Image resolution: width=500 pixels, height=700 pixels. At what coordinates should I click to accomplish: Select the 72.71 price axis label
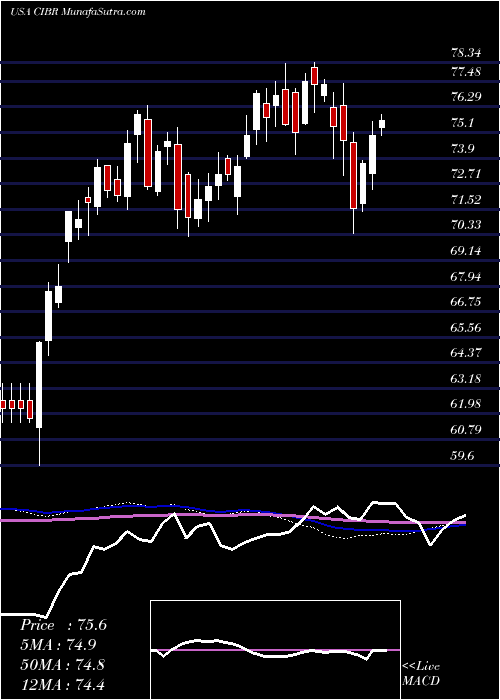(466, 174)
